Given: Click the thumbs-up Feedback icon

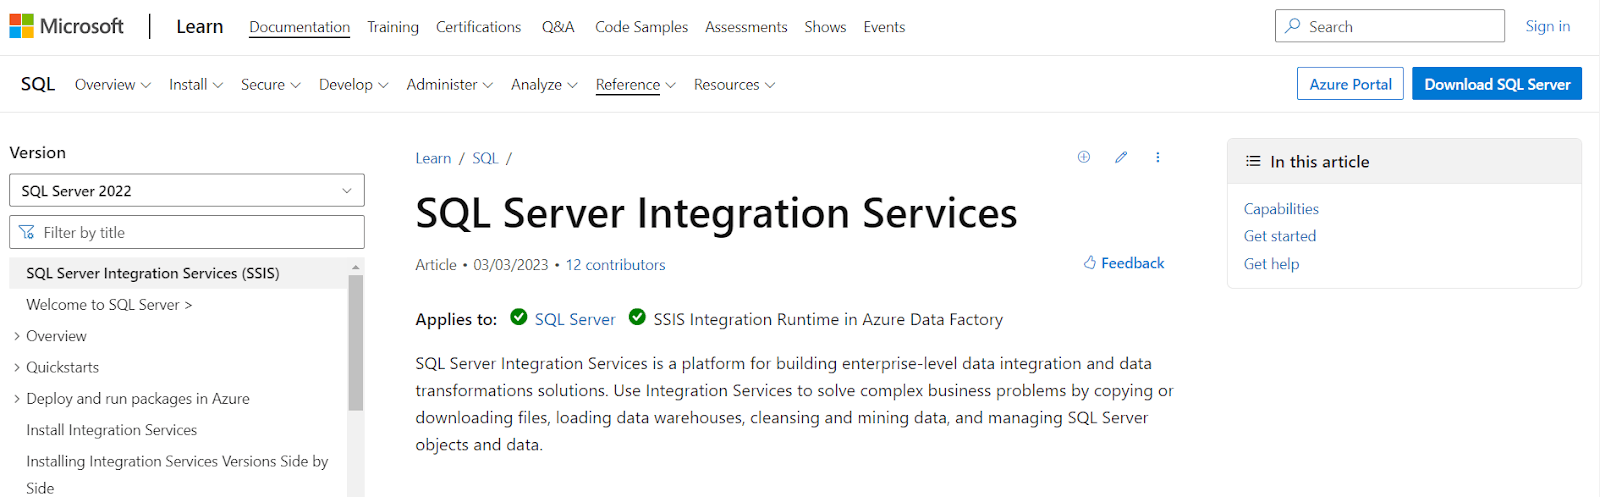Looking at the screenshot, I should [x=1090, y=263].
